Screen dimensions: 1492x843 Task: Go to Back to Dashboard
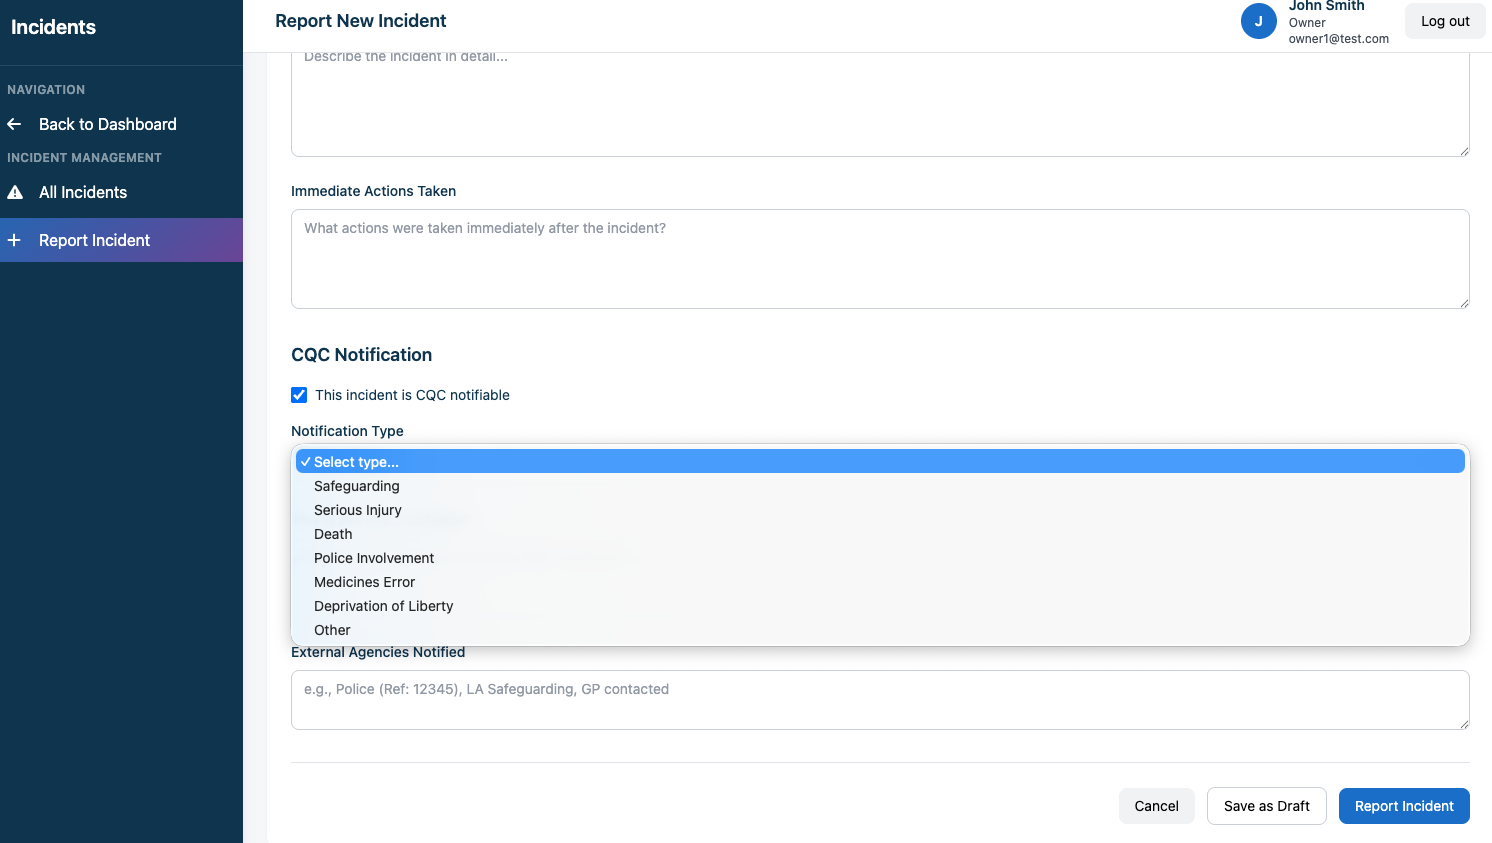point(107,124)
